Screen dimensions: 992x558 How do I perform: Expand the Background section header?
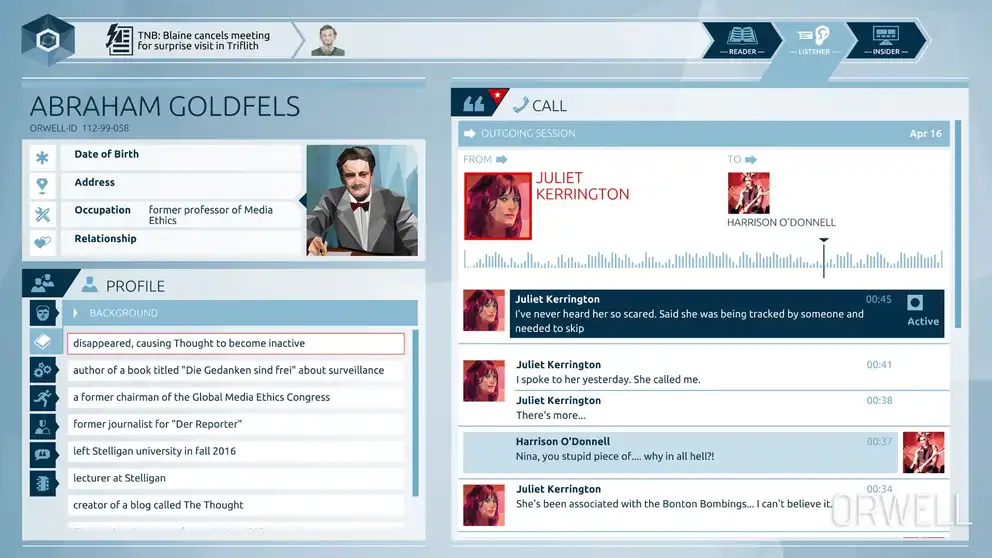tap(240, 313)
